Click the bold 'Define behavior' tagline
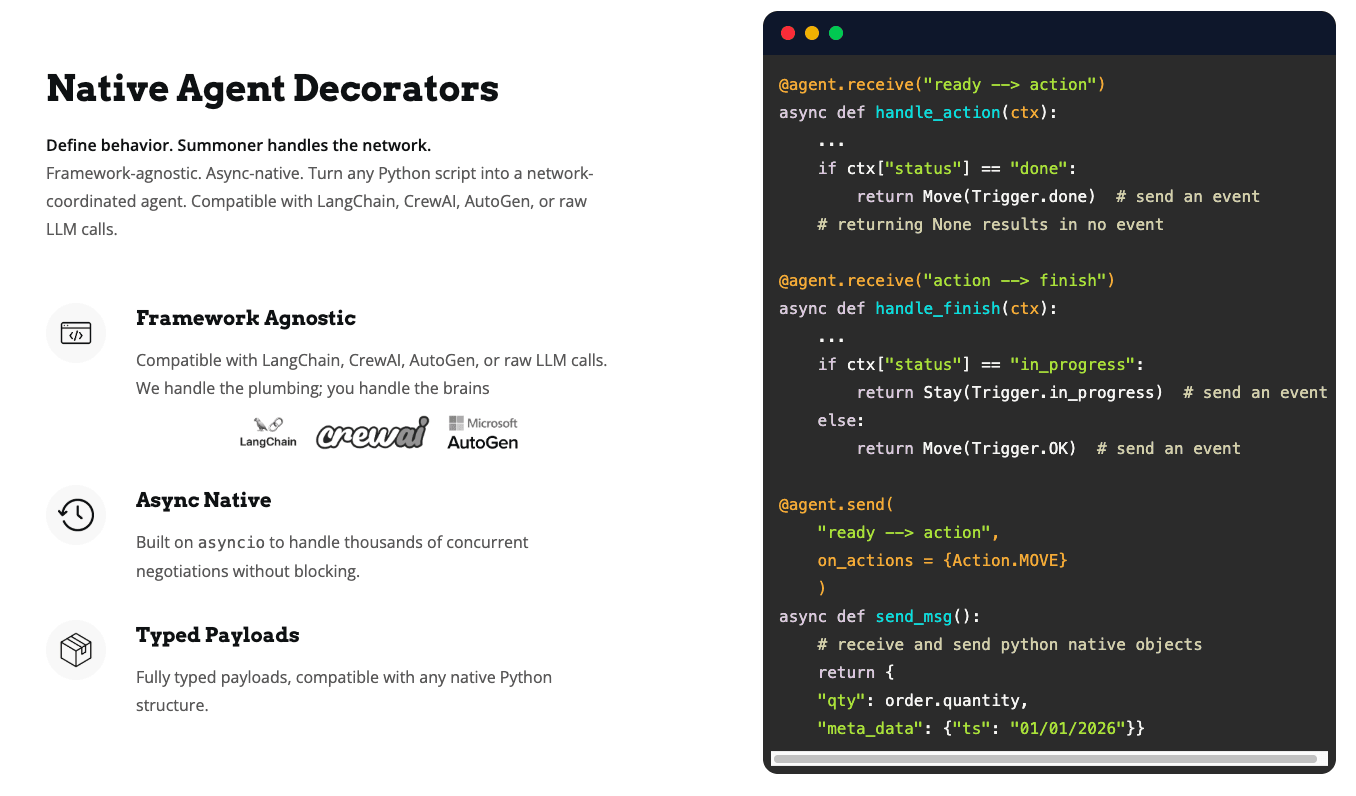 [x=238, y=145]
